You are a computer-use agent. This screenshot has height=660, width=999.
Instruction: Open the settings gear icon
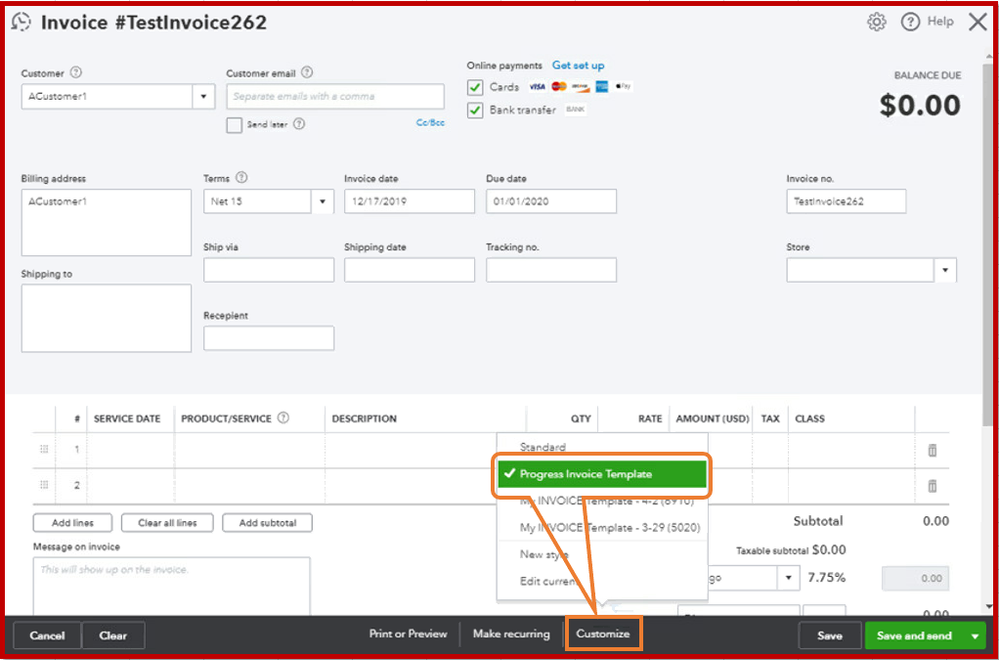point(876,21)
